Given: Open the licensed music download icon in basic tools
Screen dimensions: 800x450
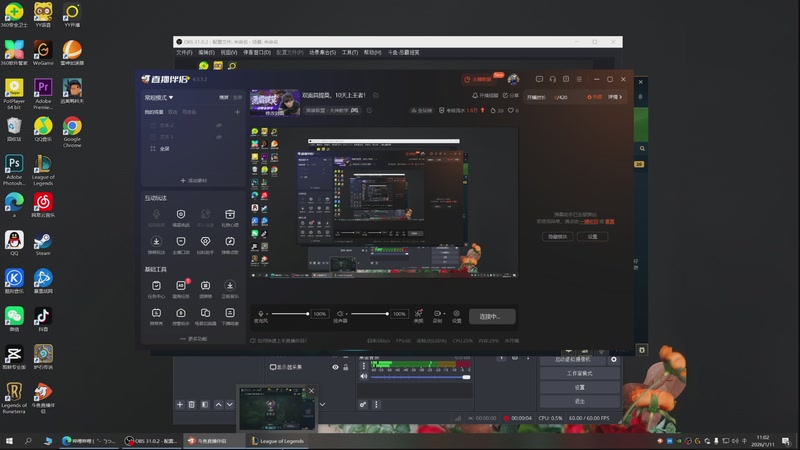Looking at the screenshot, I should [230, 286].
